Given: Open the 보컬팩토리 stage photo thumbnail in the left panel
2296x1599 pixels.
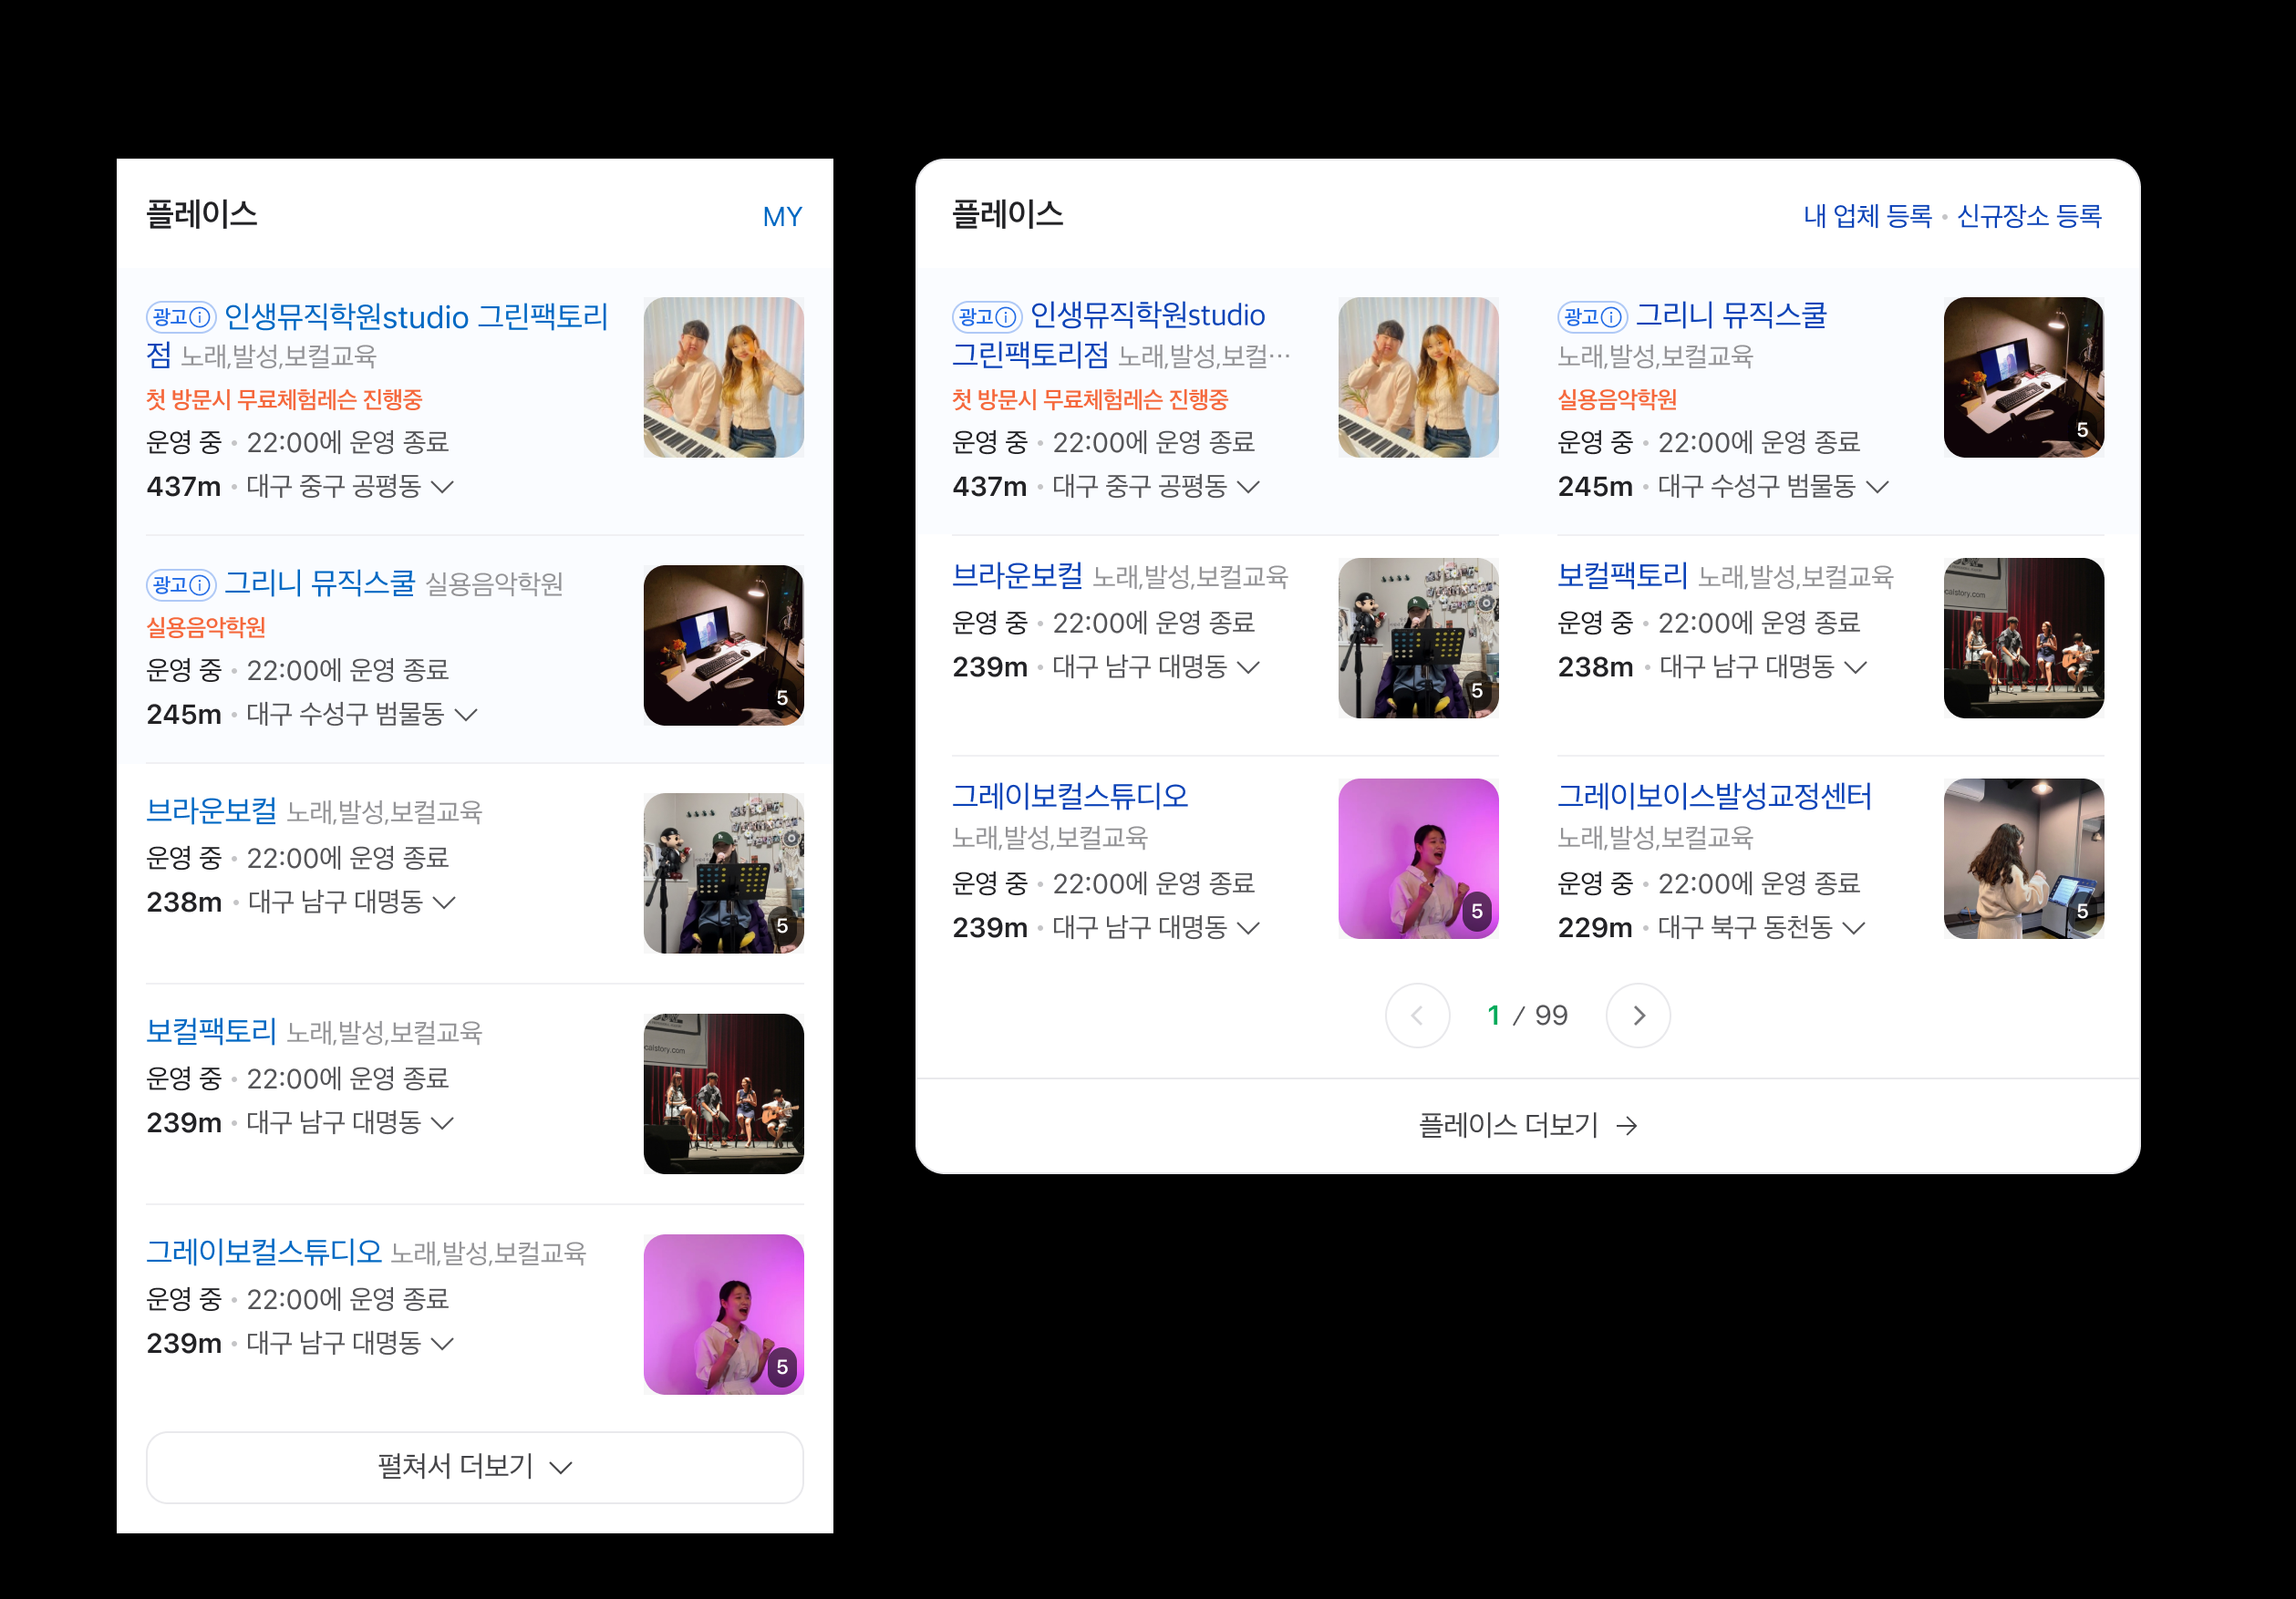Looking at the screenshot, I should click(723, 1094).
